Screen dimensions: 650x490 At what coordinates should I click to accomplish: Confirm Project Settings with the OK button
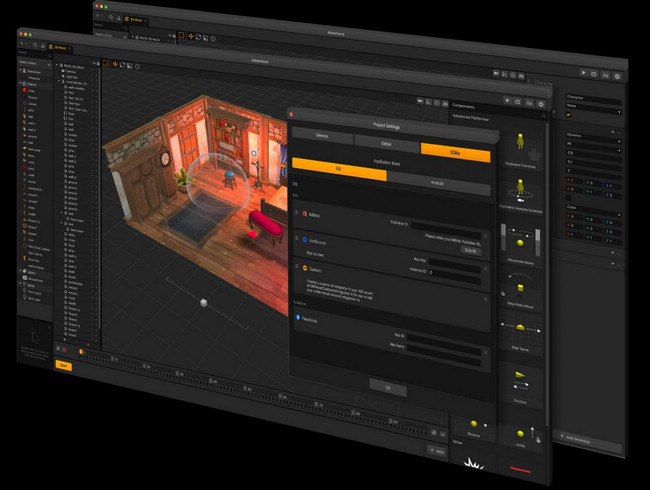(x=388, y=388)
